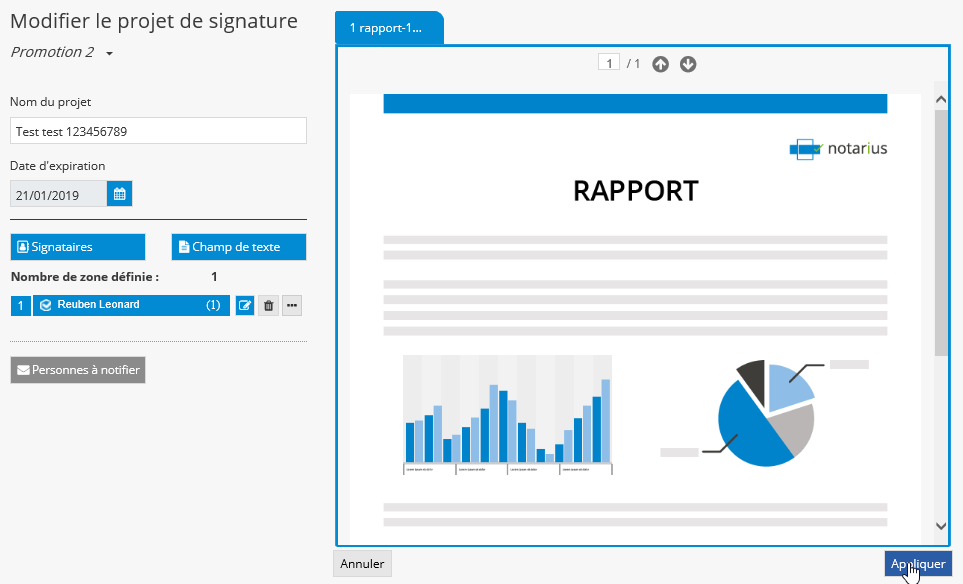Viewport: 963px width, 584px height.
Task: Edit signer Reuben Leonard
Action: click(245, 306)
